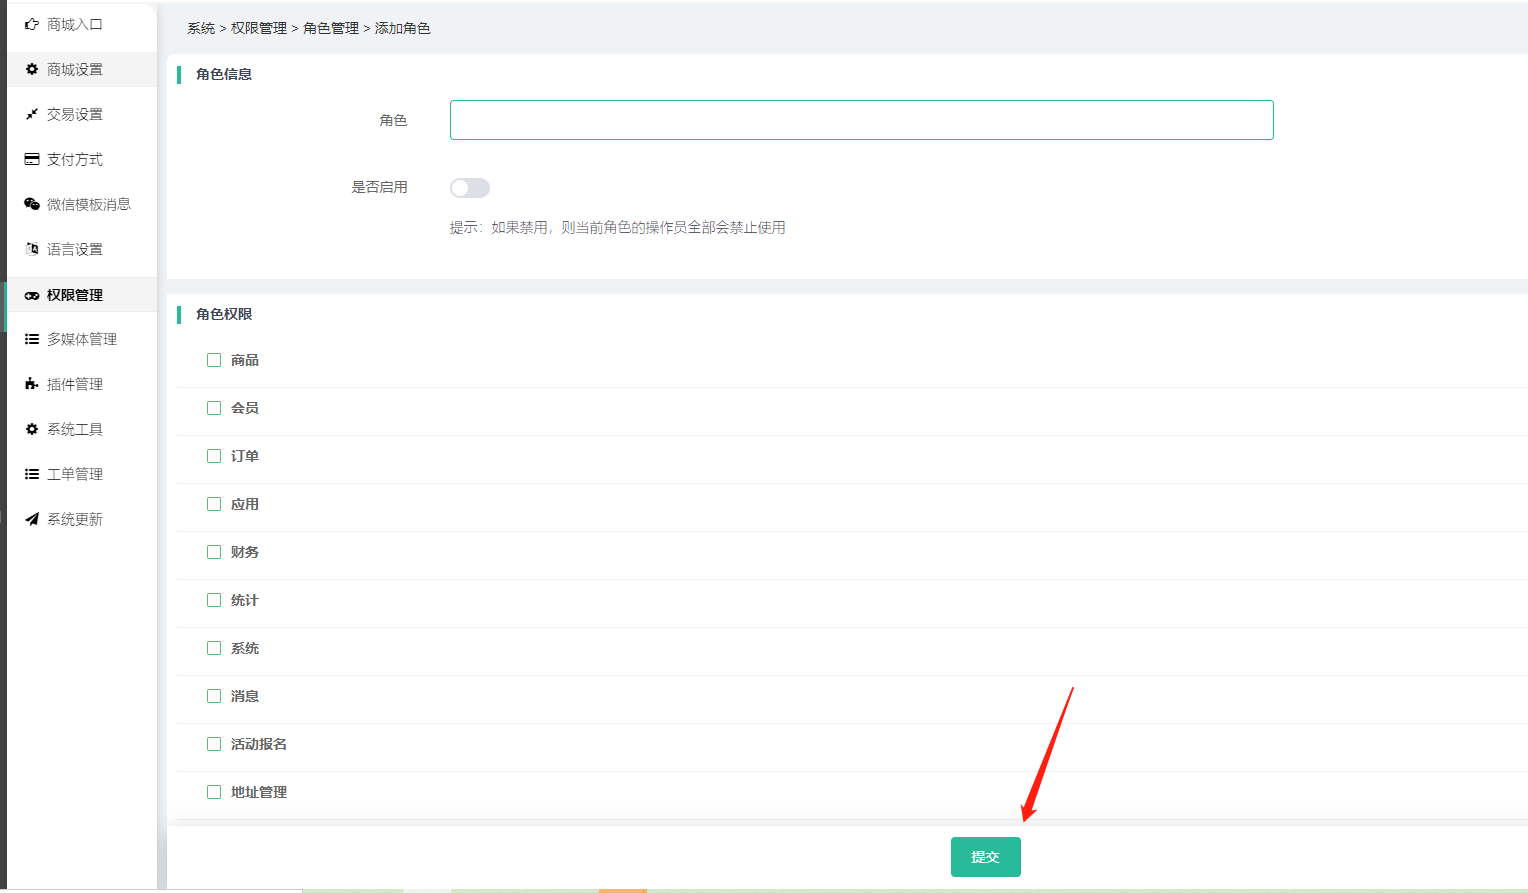
Task: Click the 消息 permission label
Action: click(245, 696)
